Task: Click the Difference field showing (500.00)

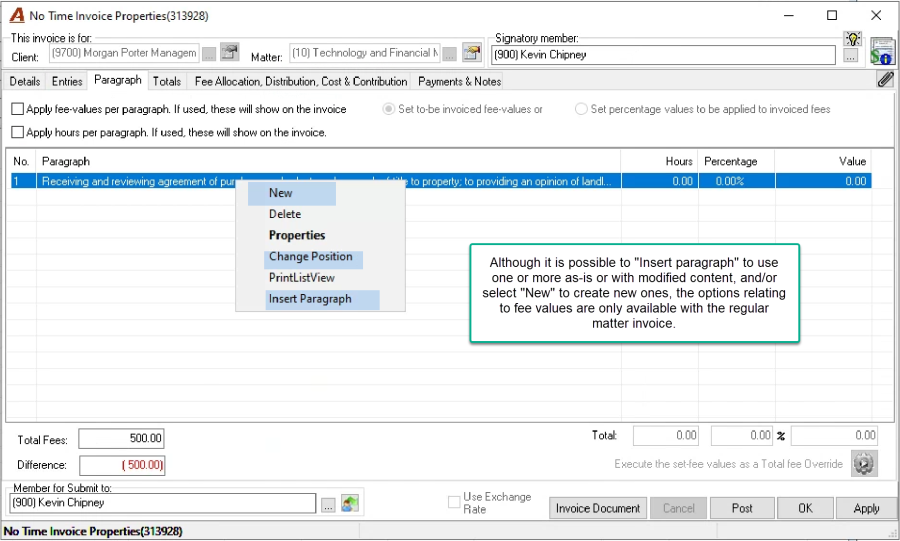Action: pyautogui.click(x=121, y=465)
